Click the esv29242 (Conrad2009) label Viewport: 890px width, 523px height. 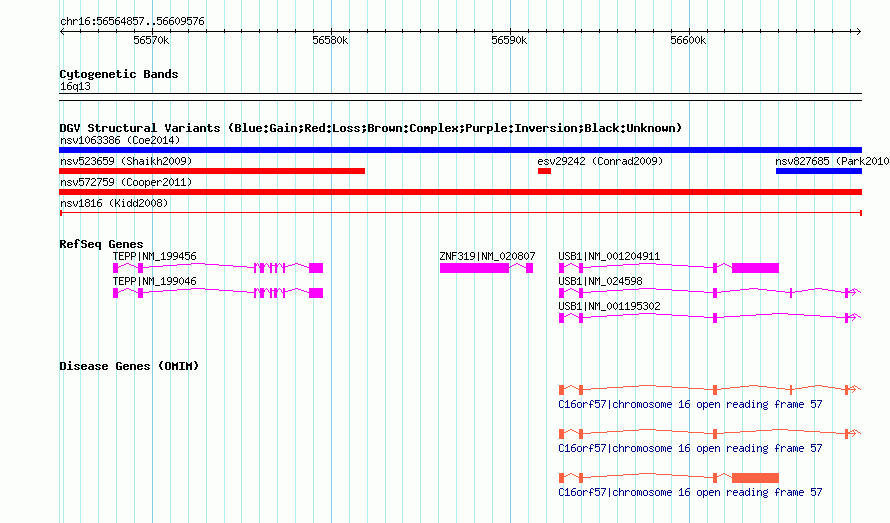click(x=600, y=161)
